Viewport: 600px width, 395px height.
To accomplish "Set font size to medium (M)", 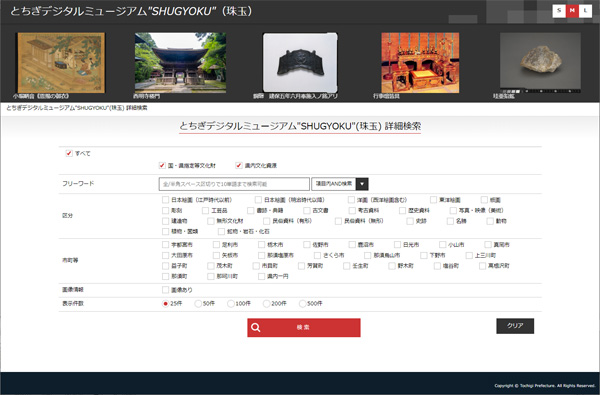I will [572, 11].
